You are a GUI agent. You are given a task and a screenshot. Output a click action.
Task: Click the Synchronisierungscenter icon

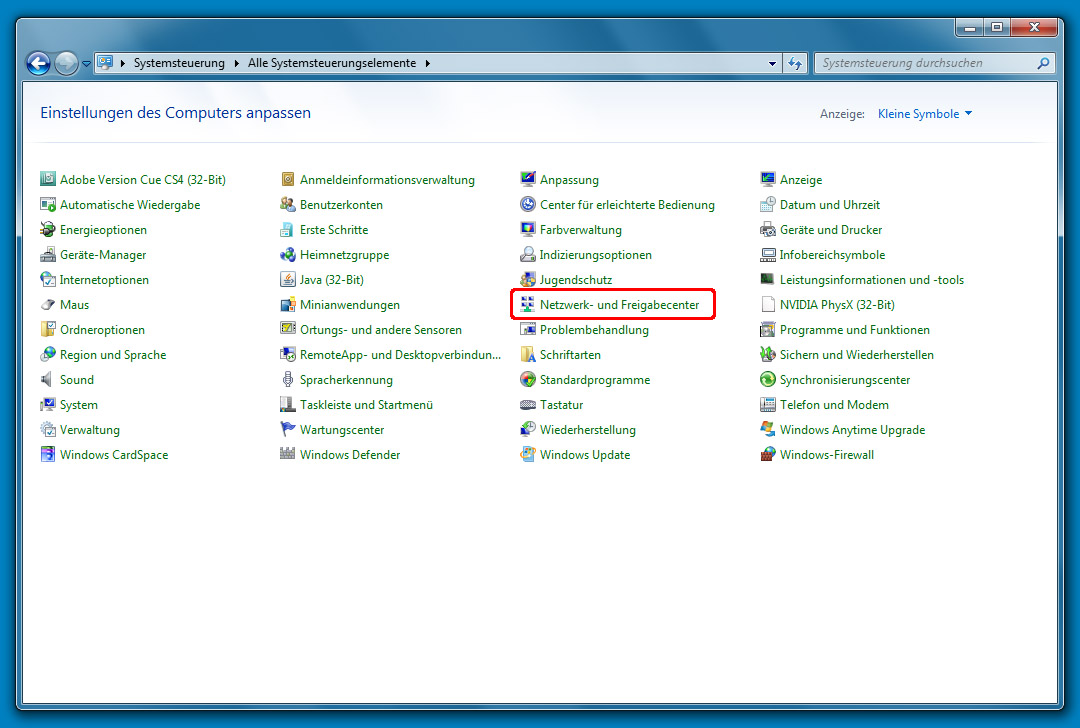pos(767,379)
